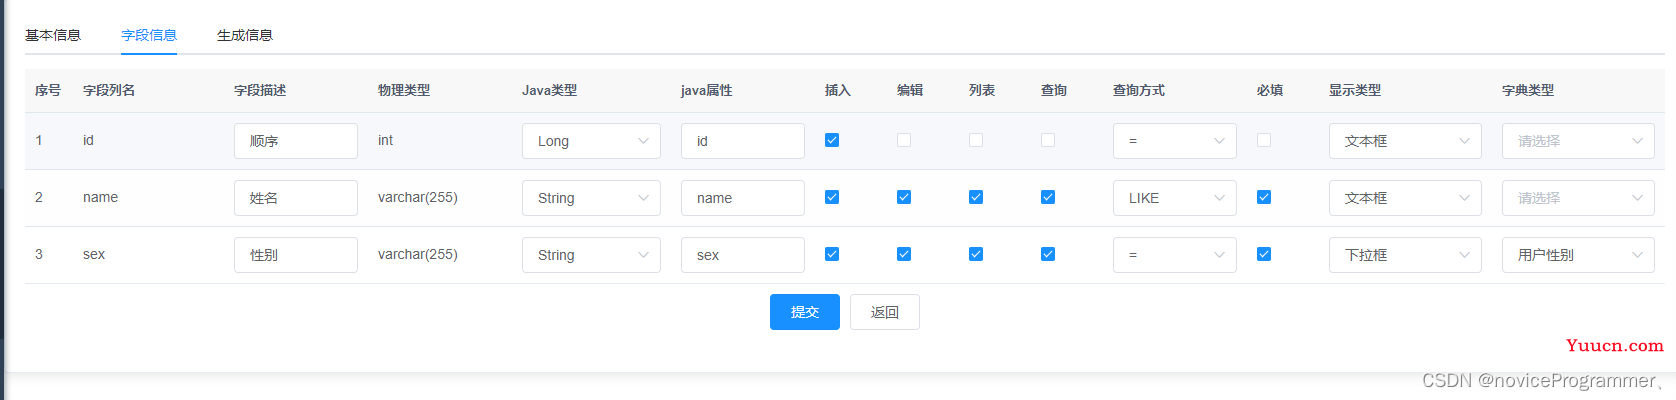
Task: Uncheck the list checkbox for sex row
Action: [x=976, y=254]
